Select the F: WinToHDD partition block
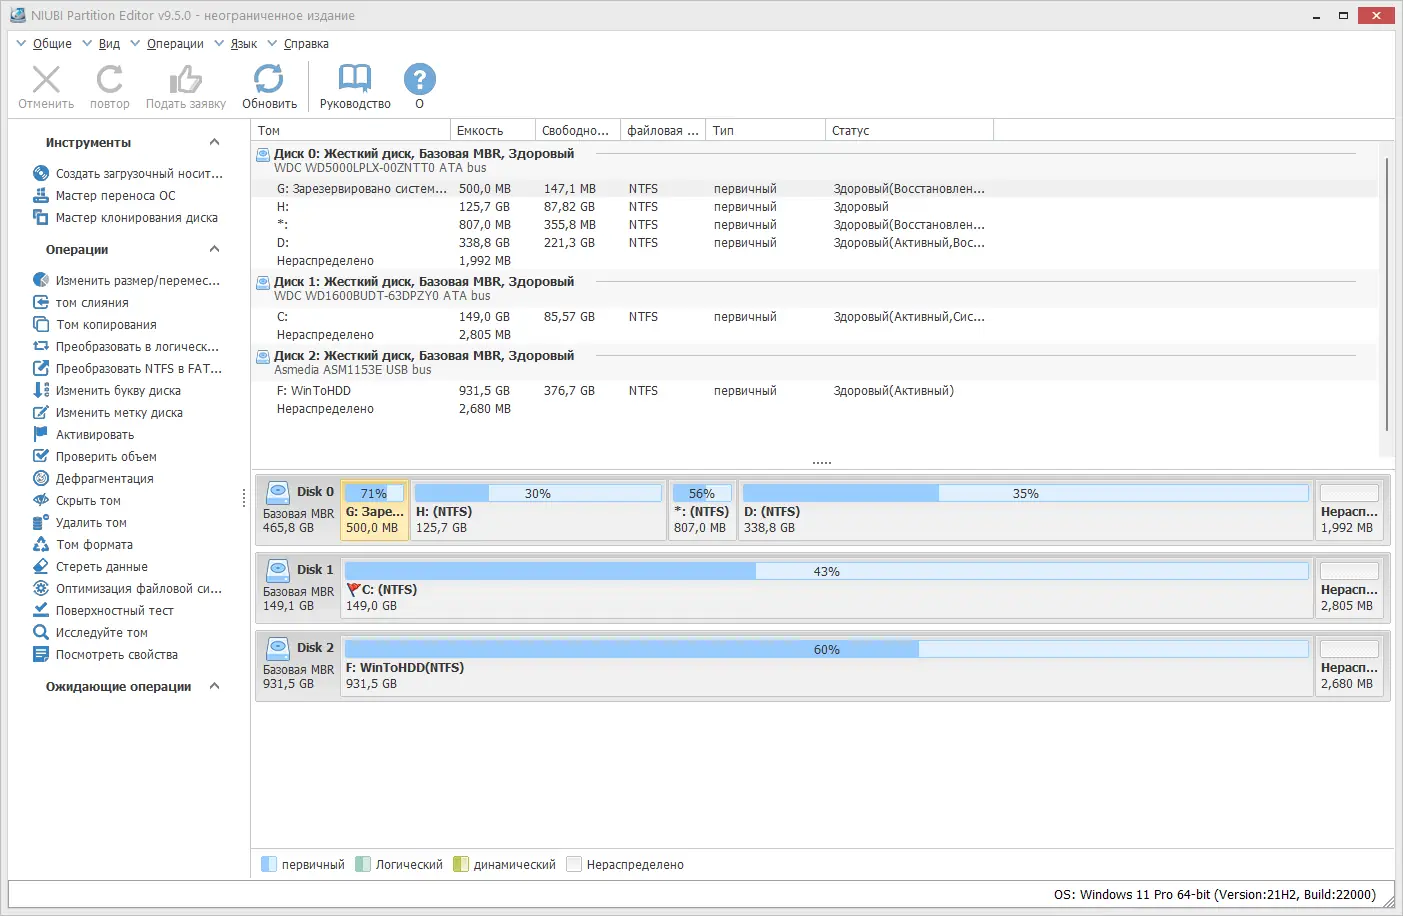1403x916 pixels. tap(700, 666)
